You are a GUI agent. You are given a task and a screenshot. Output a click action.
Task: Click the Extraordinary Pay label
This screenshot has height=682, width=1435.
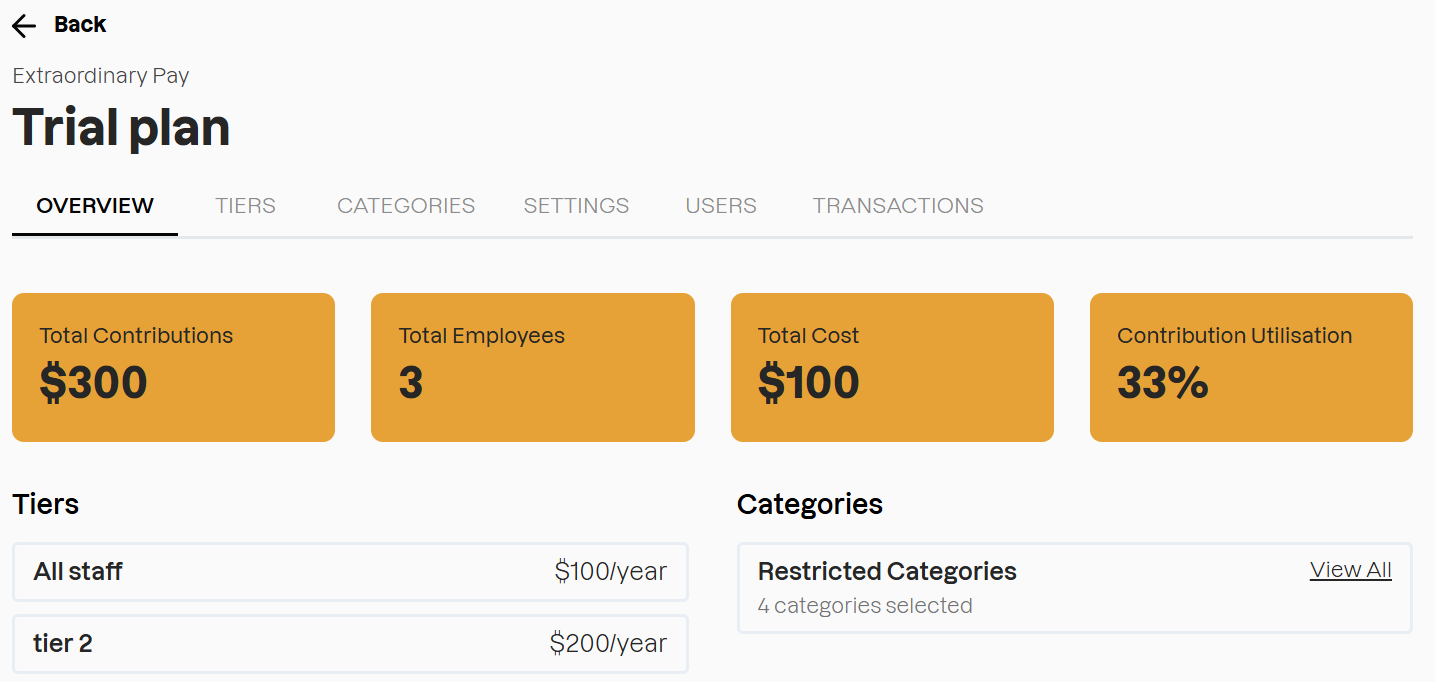coord(100,76)
